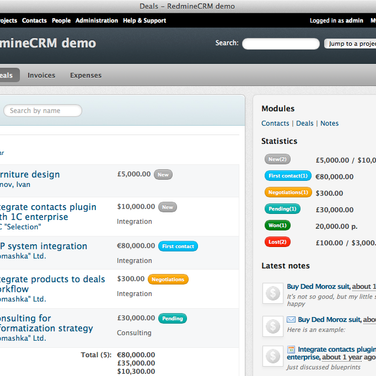Switch to the Expenses tab
Viewport: 376px width, 376px height.
click(x=86, y=75)
